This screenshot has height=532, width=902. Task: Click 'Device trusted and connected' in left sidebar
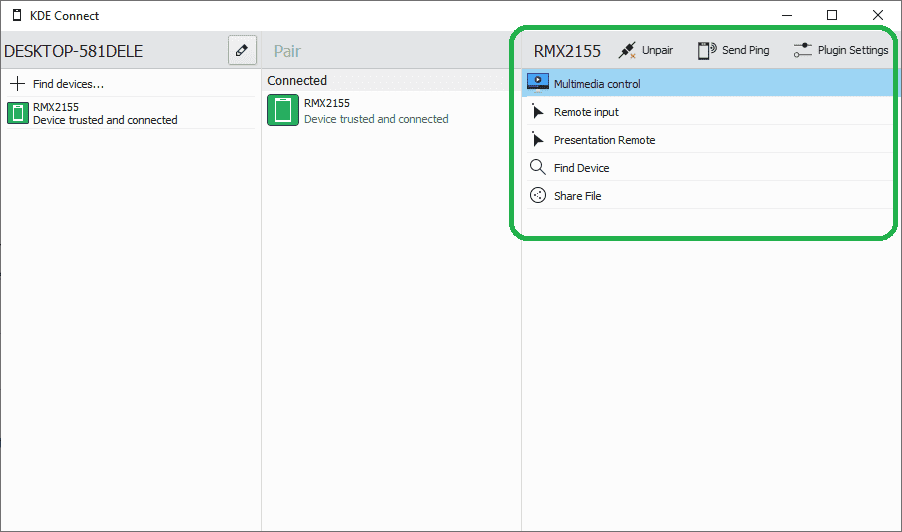point(105,120)
